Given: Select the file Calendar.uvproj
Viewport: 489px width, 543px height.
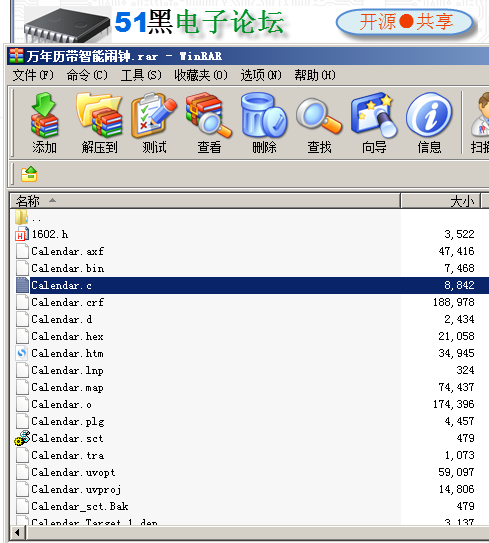Looking at the screenshot, I should (77, 489).
